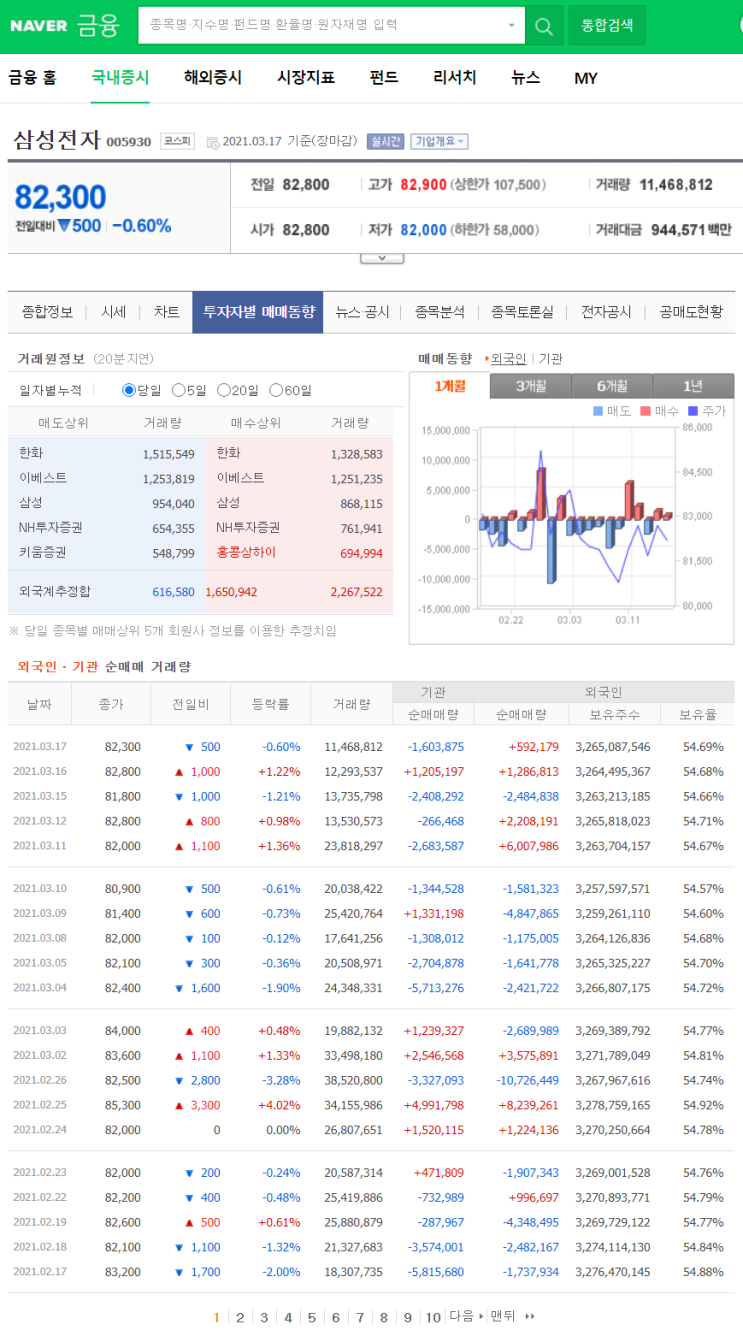The image size is (743, 1342).
Task: Open 리서치 menu
Action: (x=455, y=77)
